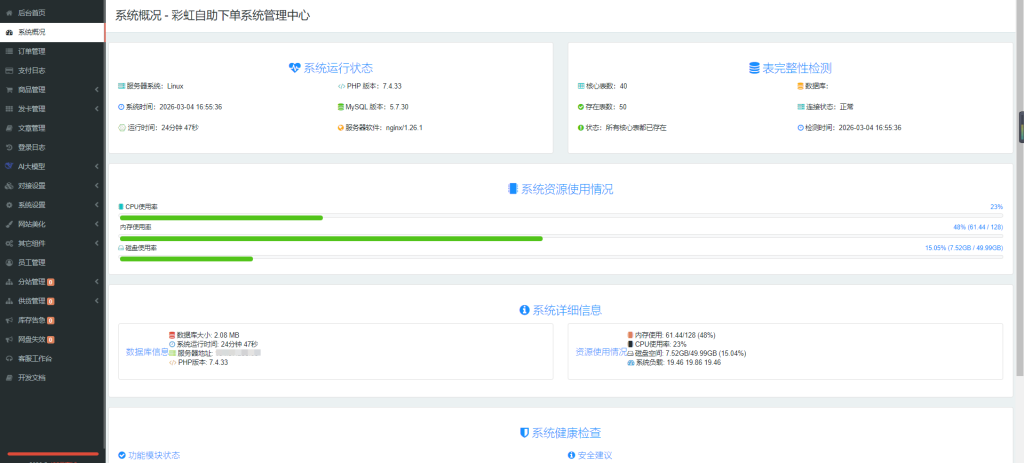Expand the 商品管理 submenu arrow
The width and height of the screenshot is (1024, 463).
[x=95, y=89]
